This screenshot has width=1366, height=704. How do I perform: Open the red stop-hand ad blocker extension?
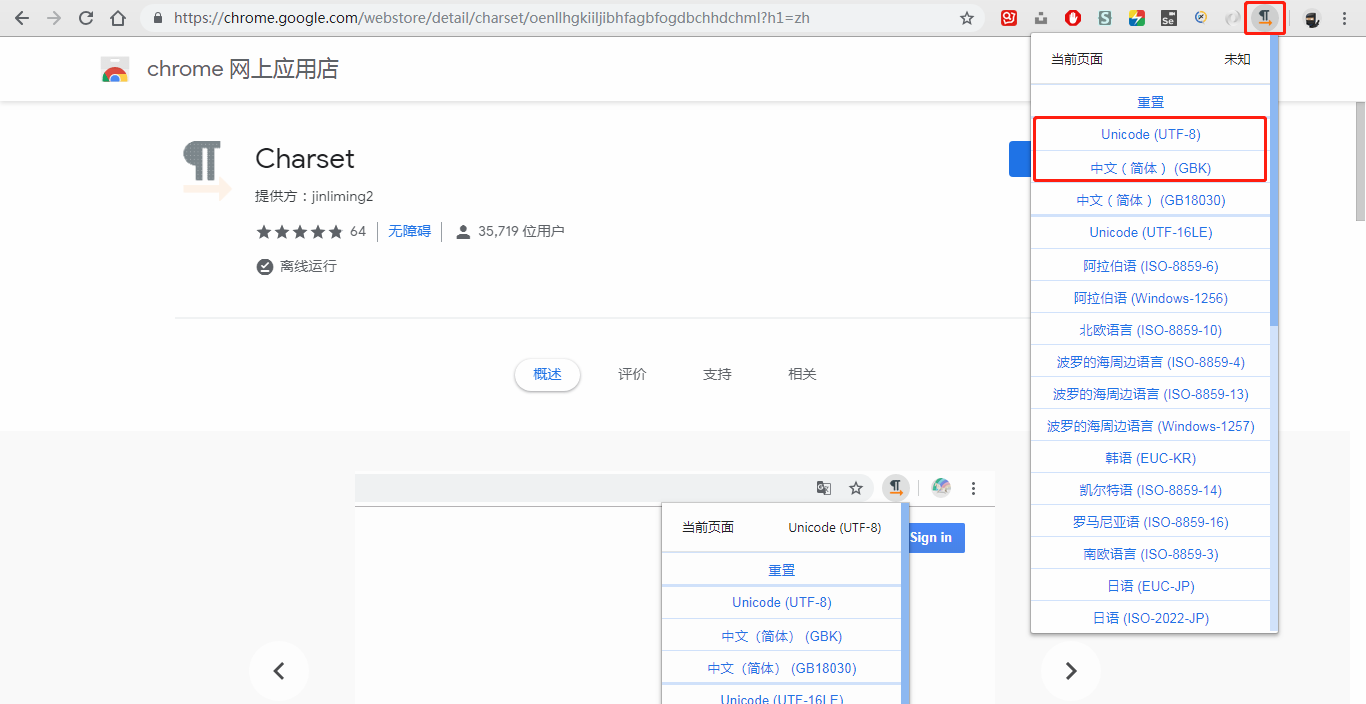(1073, 18)
